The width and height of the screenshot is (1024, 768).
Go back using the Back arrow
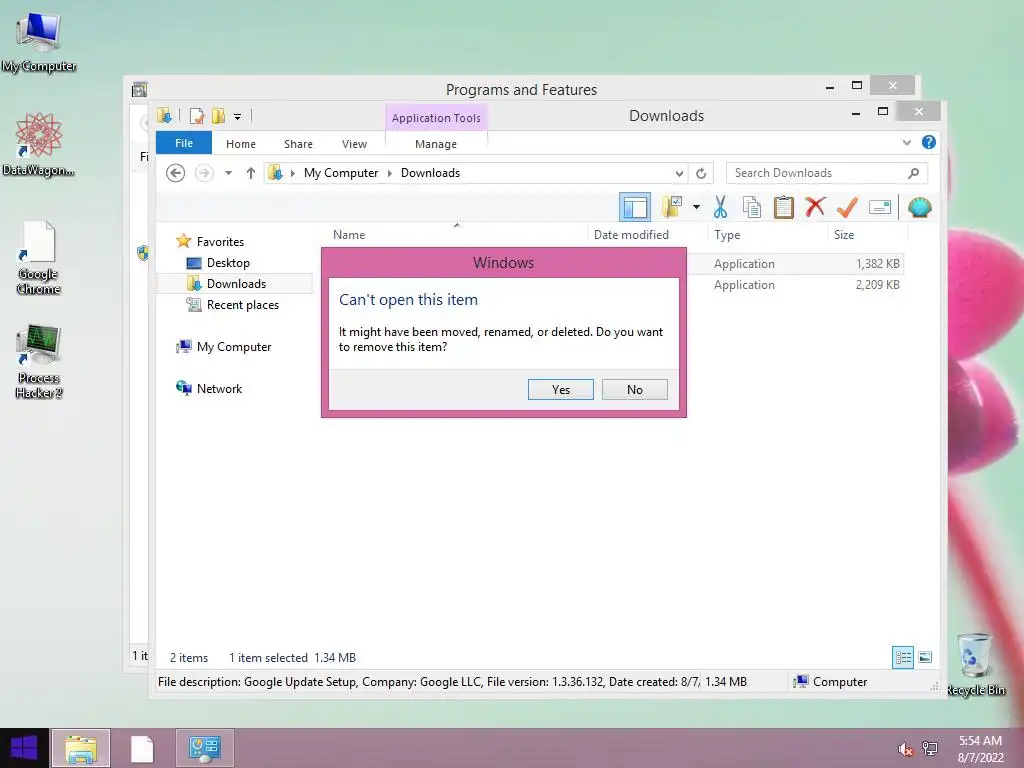coord(175,173)
